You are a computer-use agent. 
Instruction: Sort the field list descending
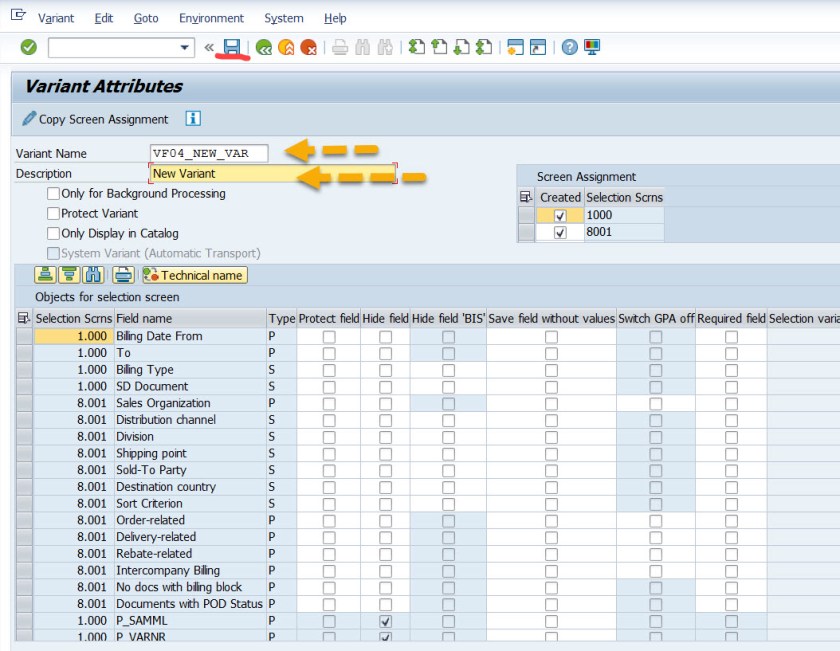[69, 277]
